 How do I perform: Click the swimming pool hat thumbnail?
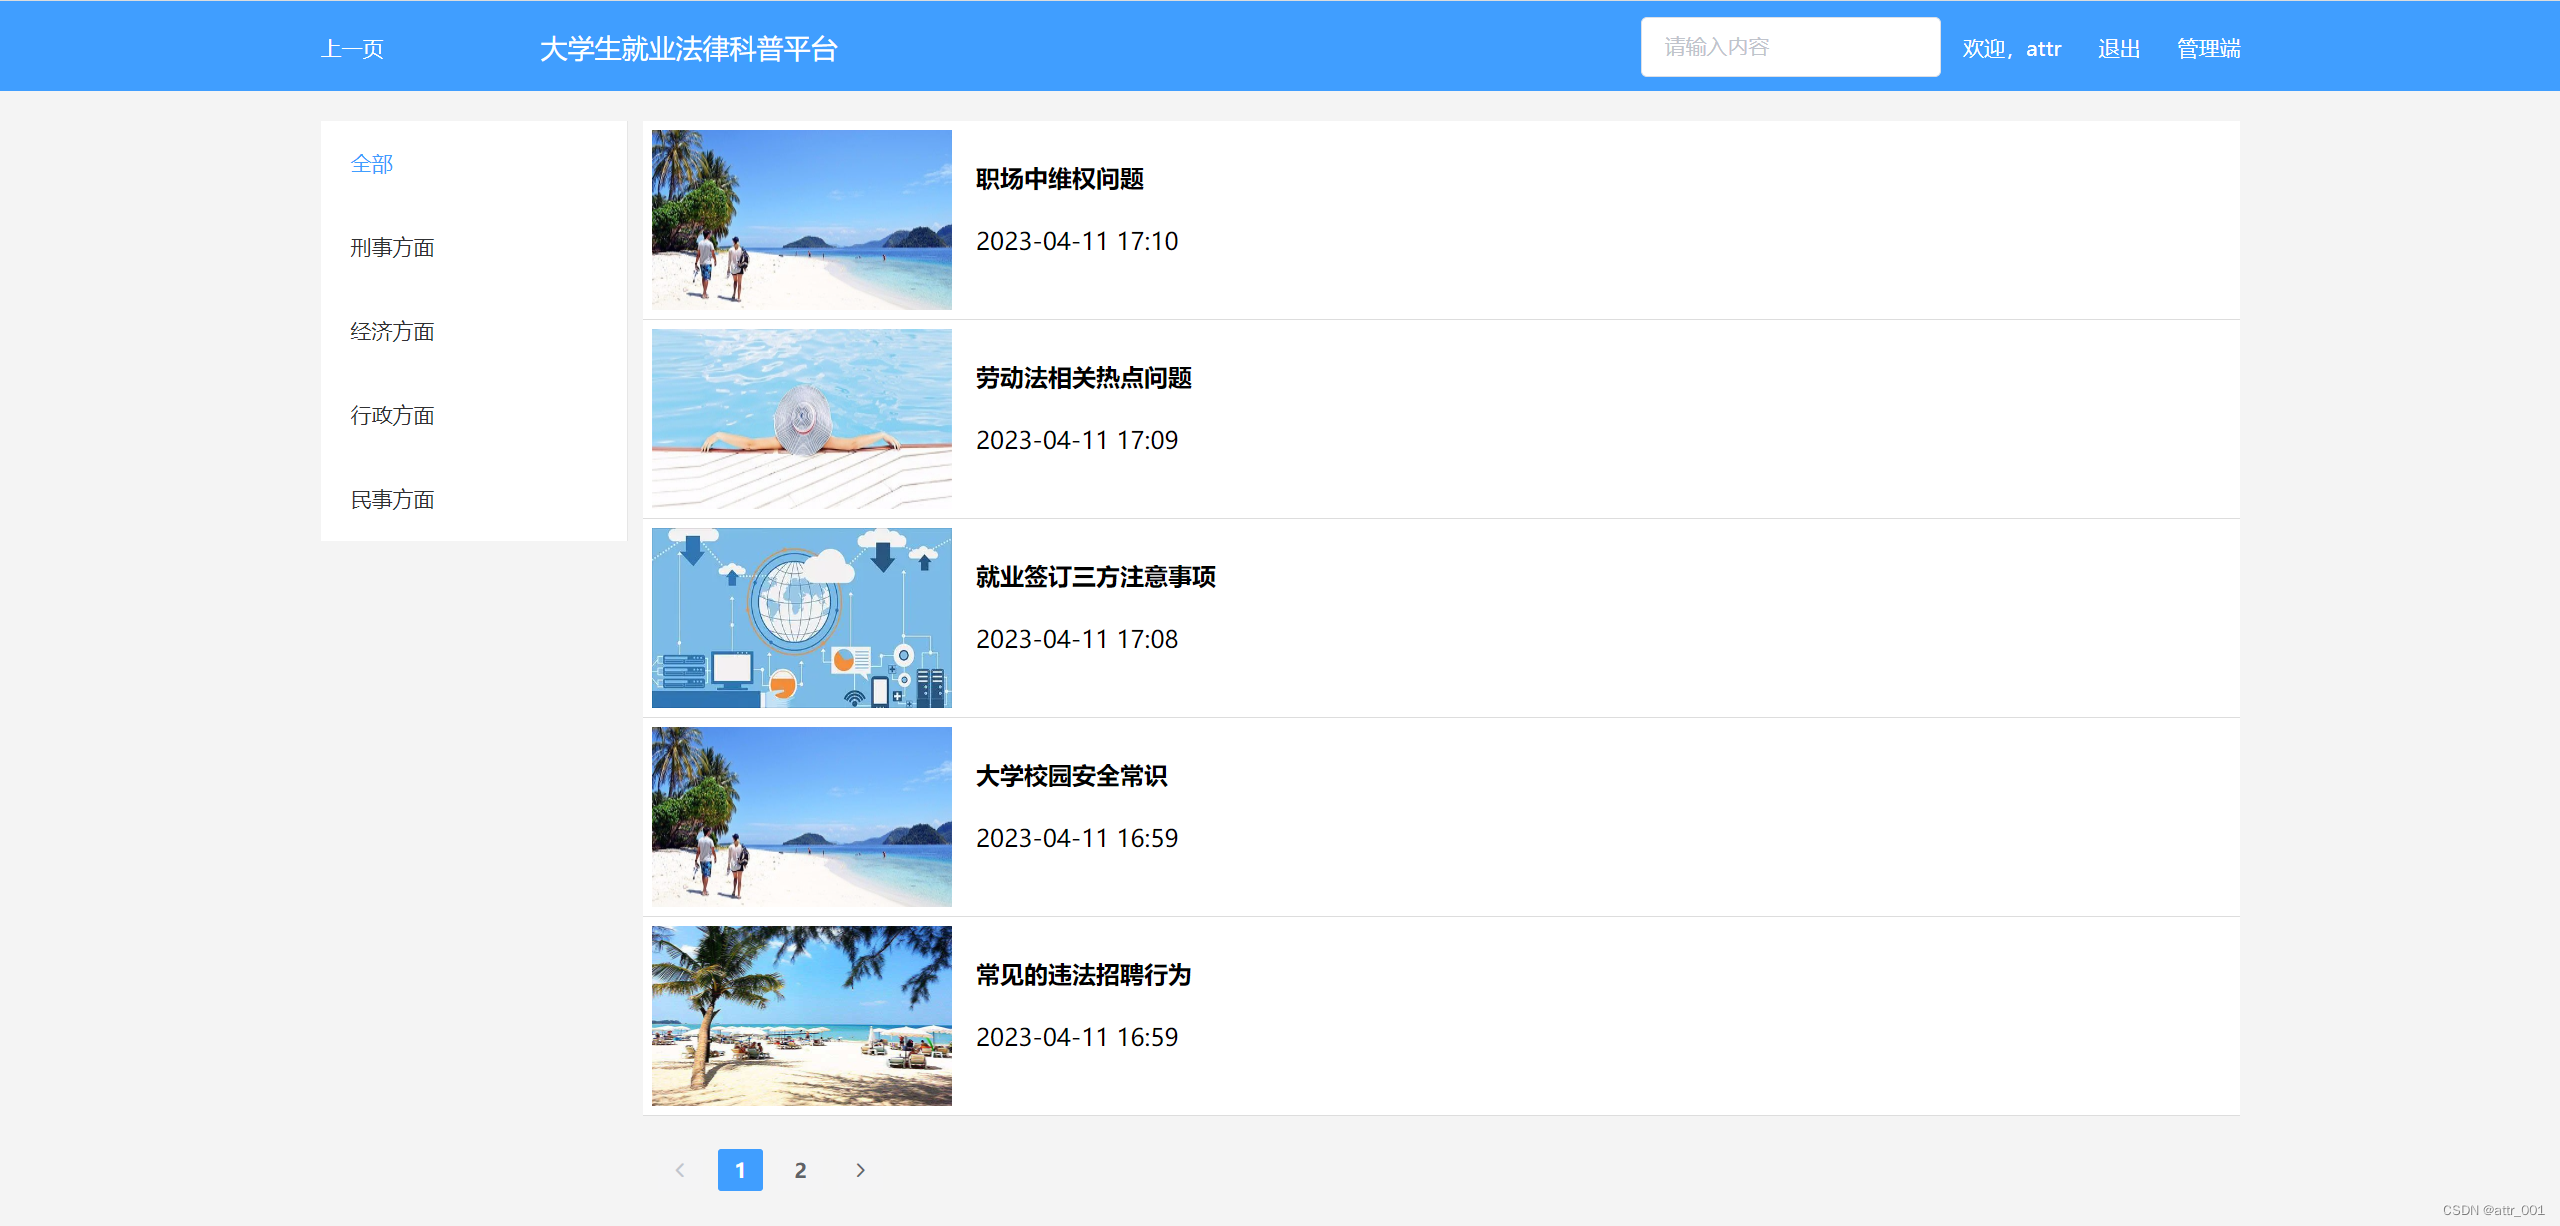click(x=802, y=419)
